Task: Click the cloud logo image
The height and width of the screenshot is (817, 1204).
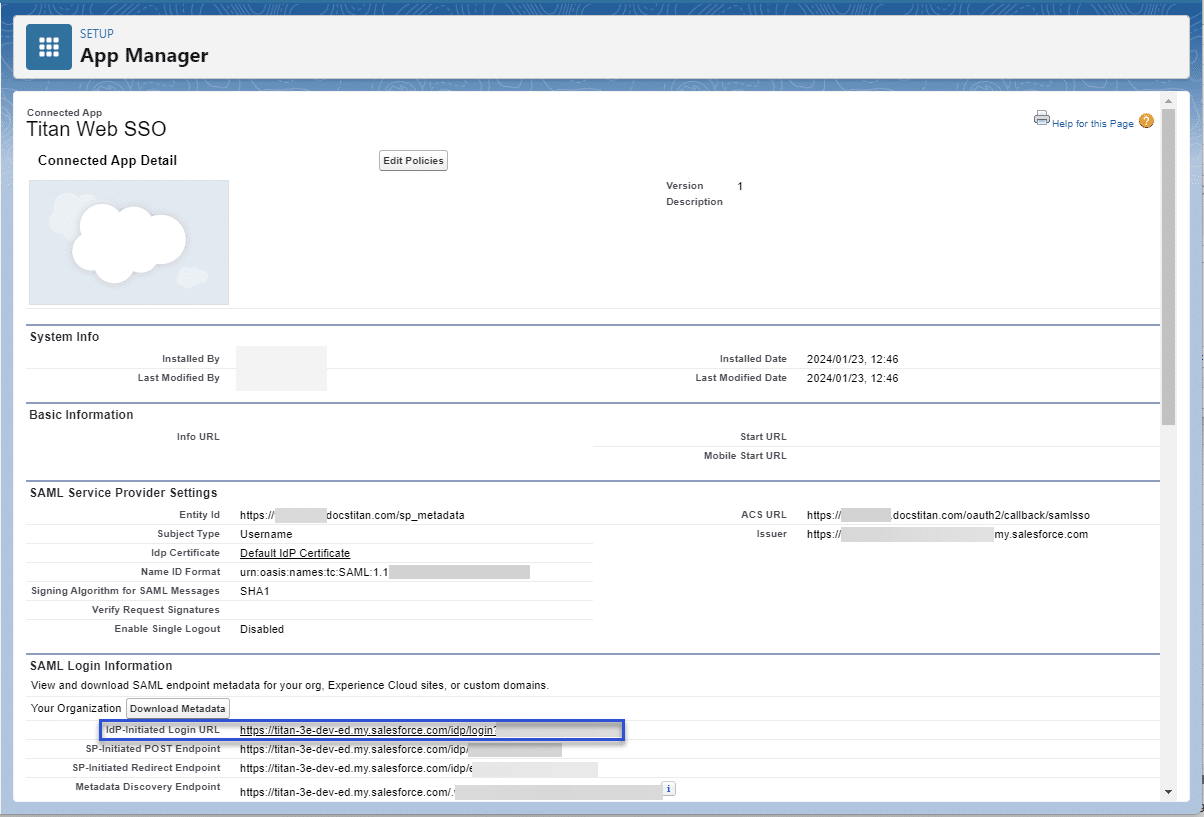Action: 129,242
